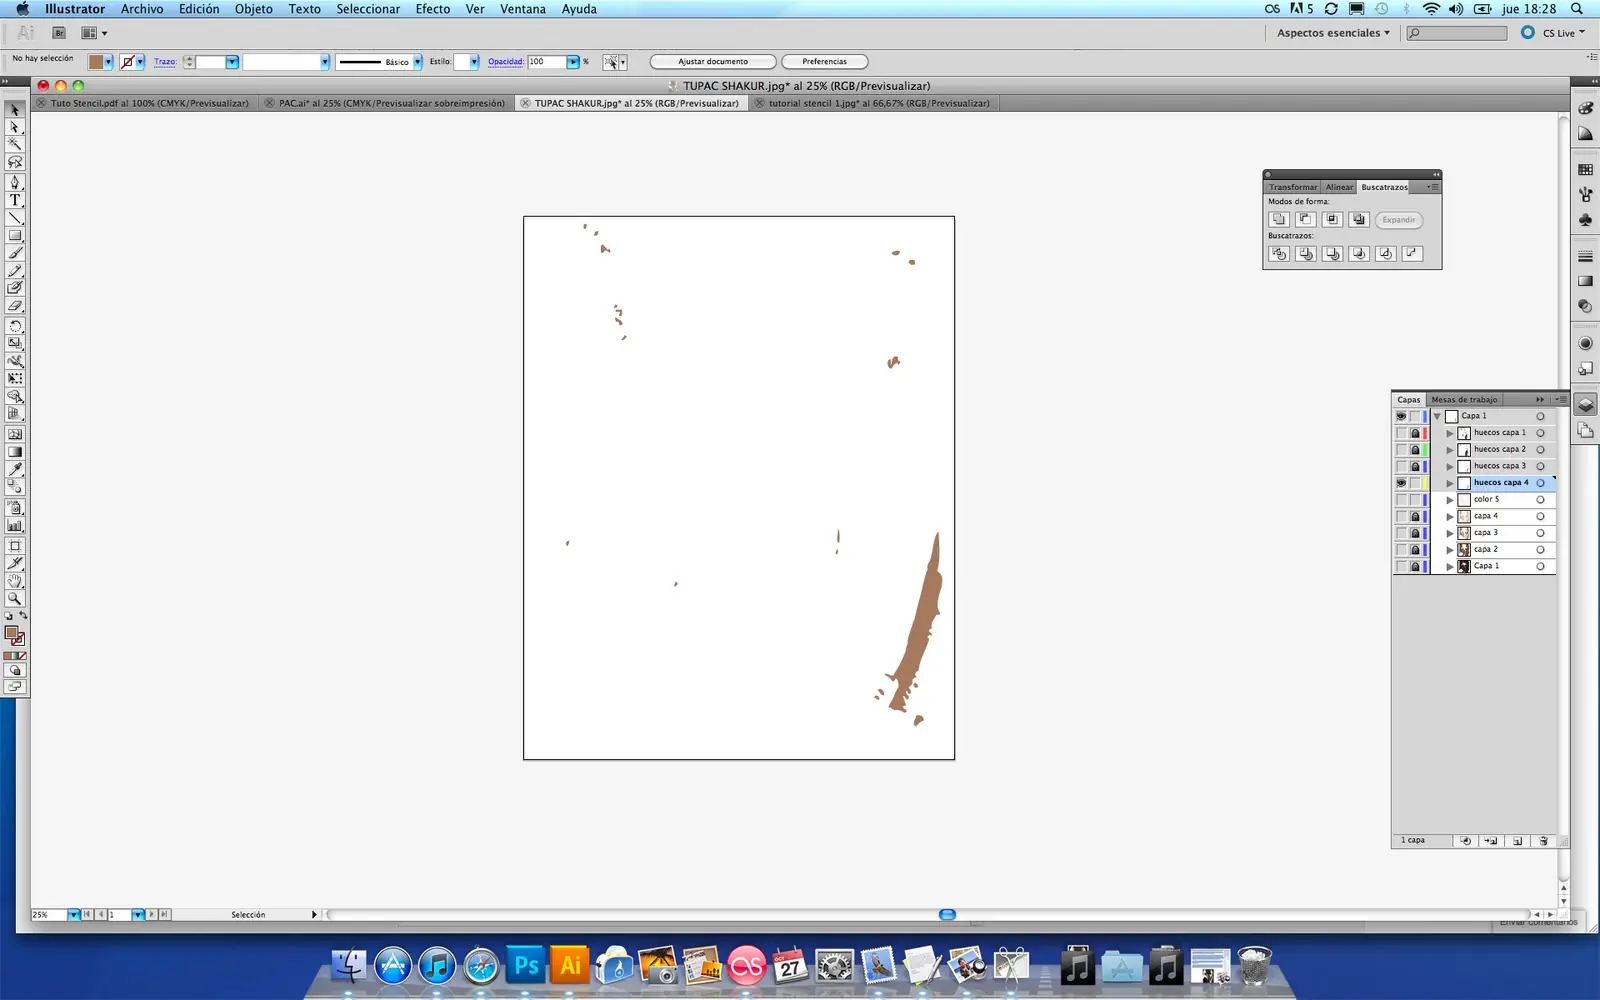Select the Pencil tool
The height and width of the screenshot is (1000, 1600).
(15, 271)
